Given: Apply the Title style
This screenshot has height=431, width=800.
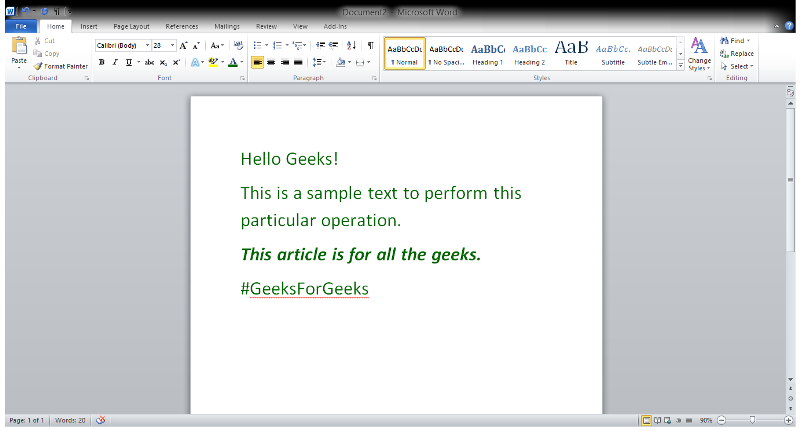Looking at the screenshot, I should click(571, 54).
